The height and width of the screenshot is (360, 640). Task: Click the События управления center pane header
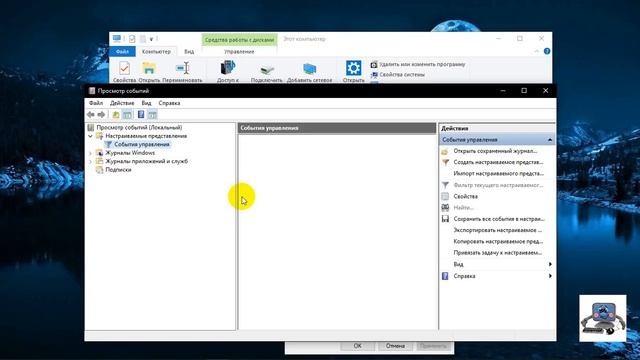(x=337, y=128)
